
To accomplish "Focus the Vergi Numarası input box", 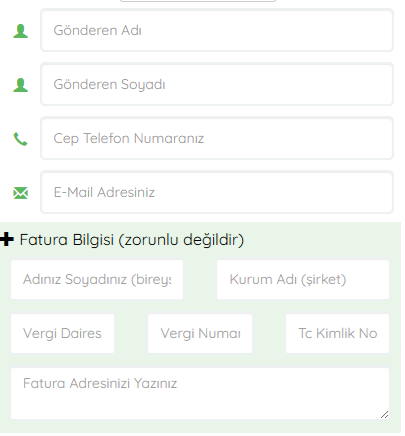I will [200, 333].
